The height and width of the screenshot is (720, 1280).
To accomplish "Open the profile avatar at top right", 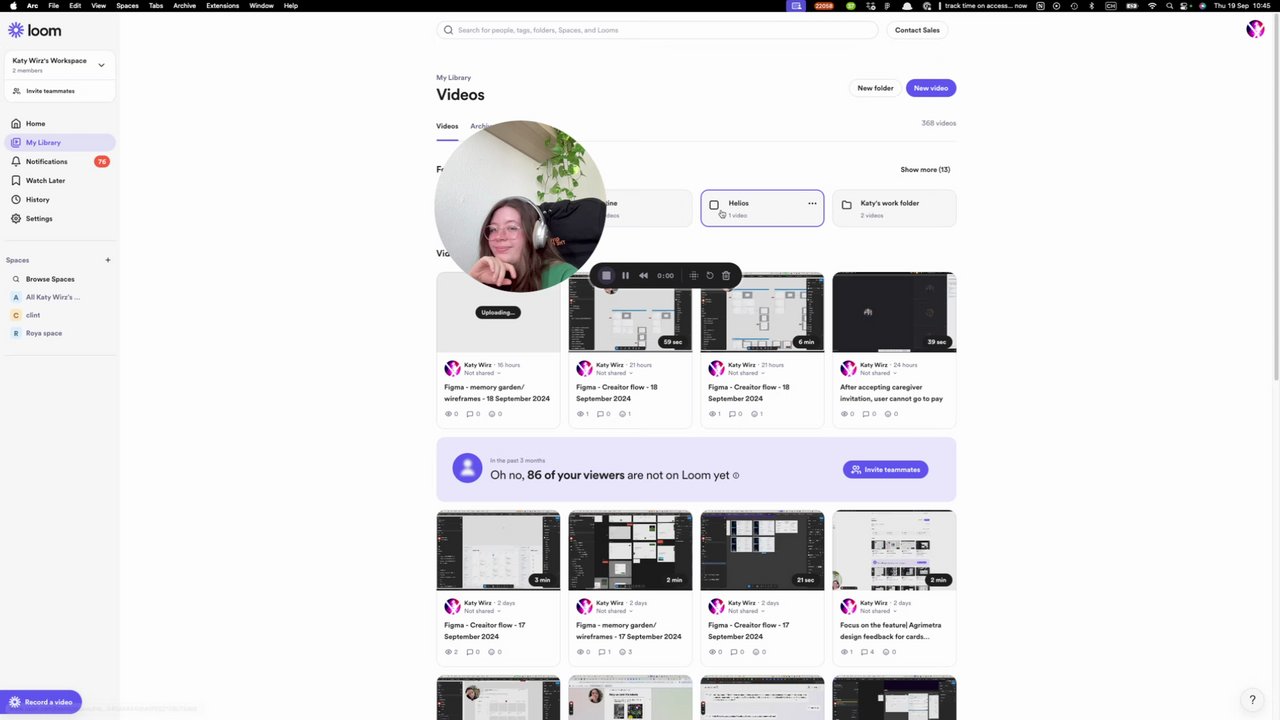I will click(1255, 30).
